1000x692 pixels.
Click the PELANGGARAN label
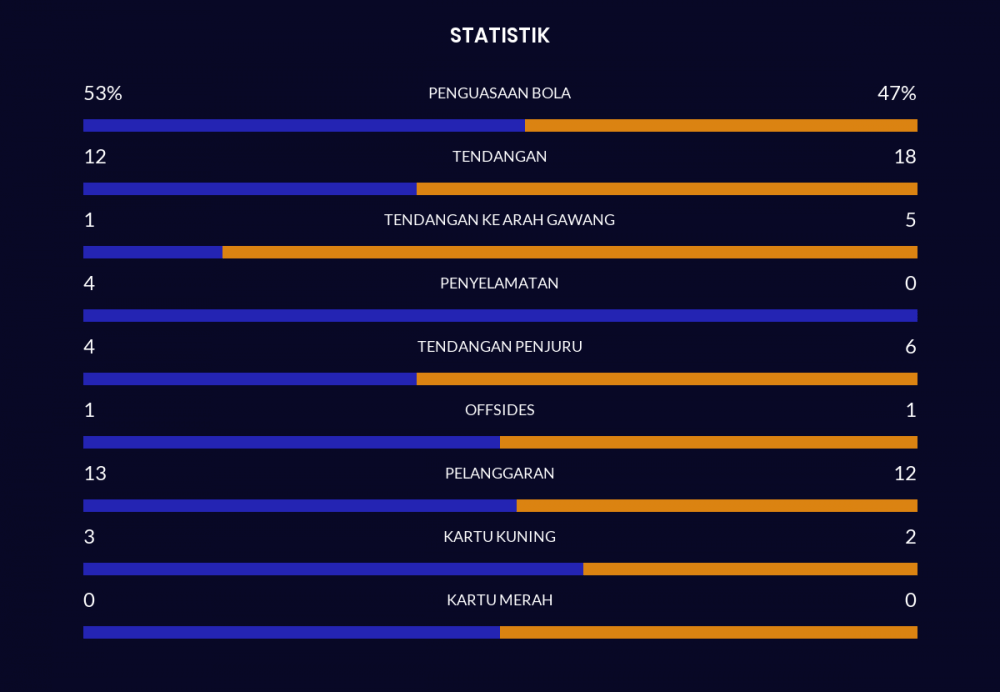click(499, 473)
